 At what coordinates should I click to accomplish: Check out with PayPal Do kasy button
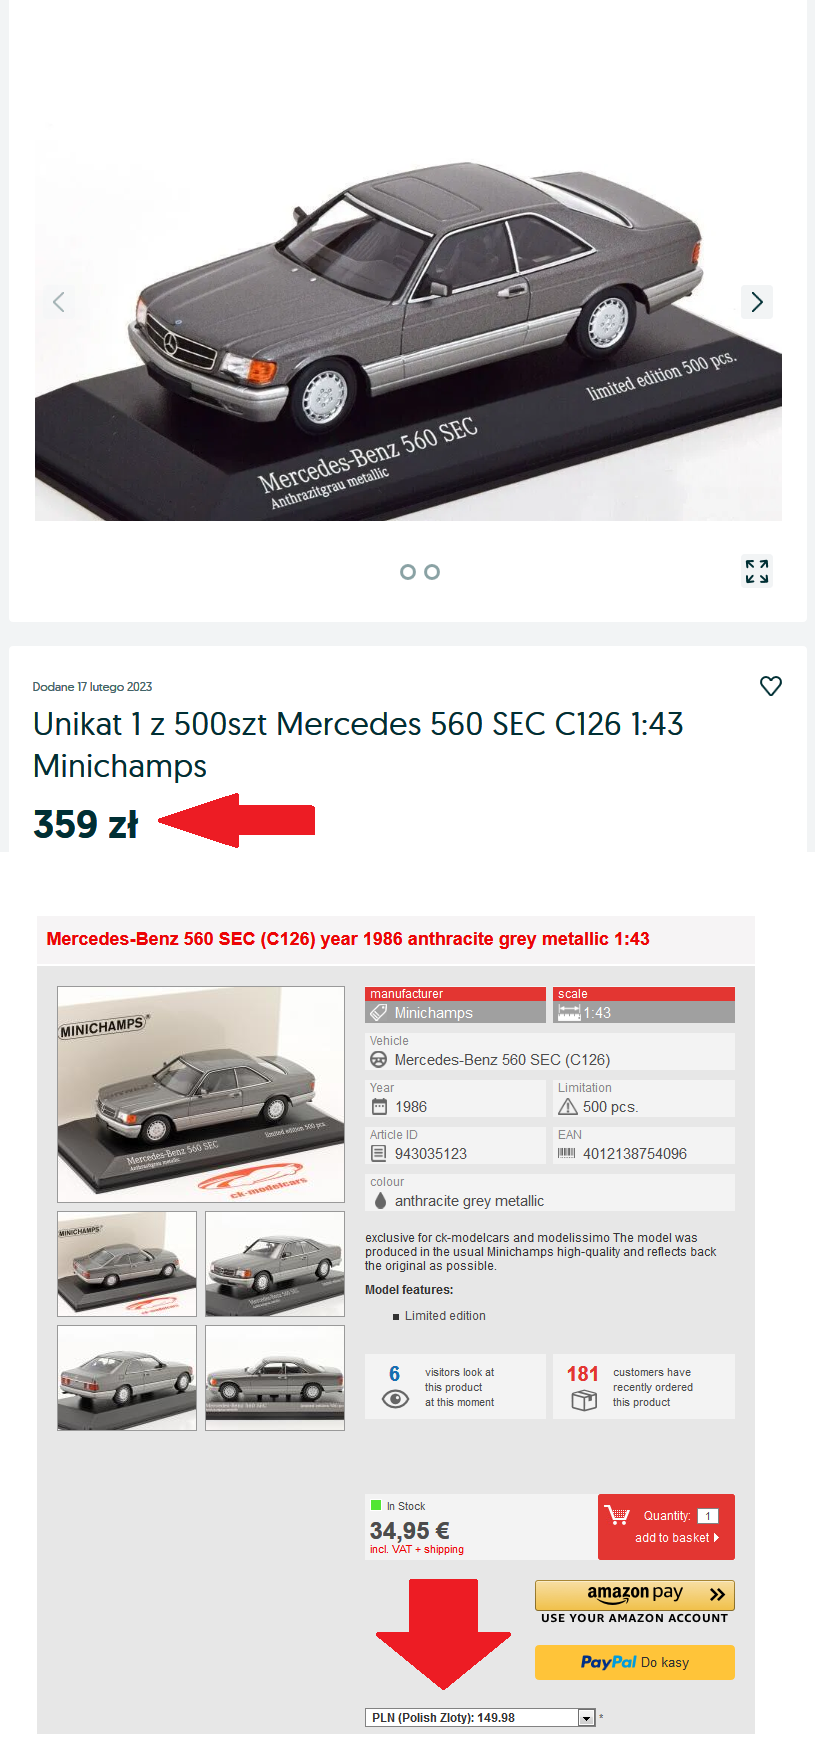635,1662
